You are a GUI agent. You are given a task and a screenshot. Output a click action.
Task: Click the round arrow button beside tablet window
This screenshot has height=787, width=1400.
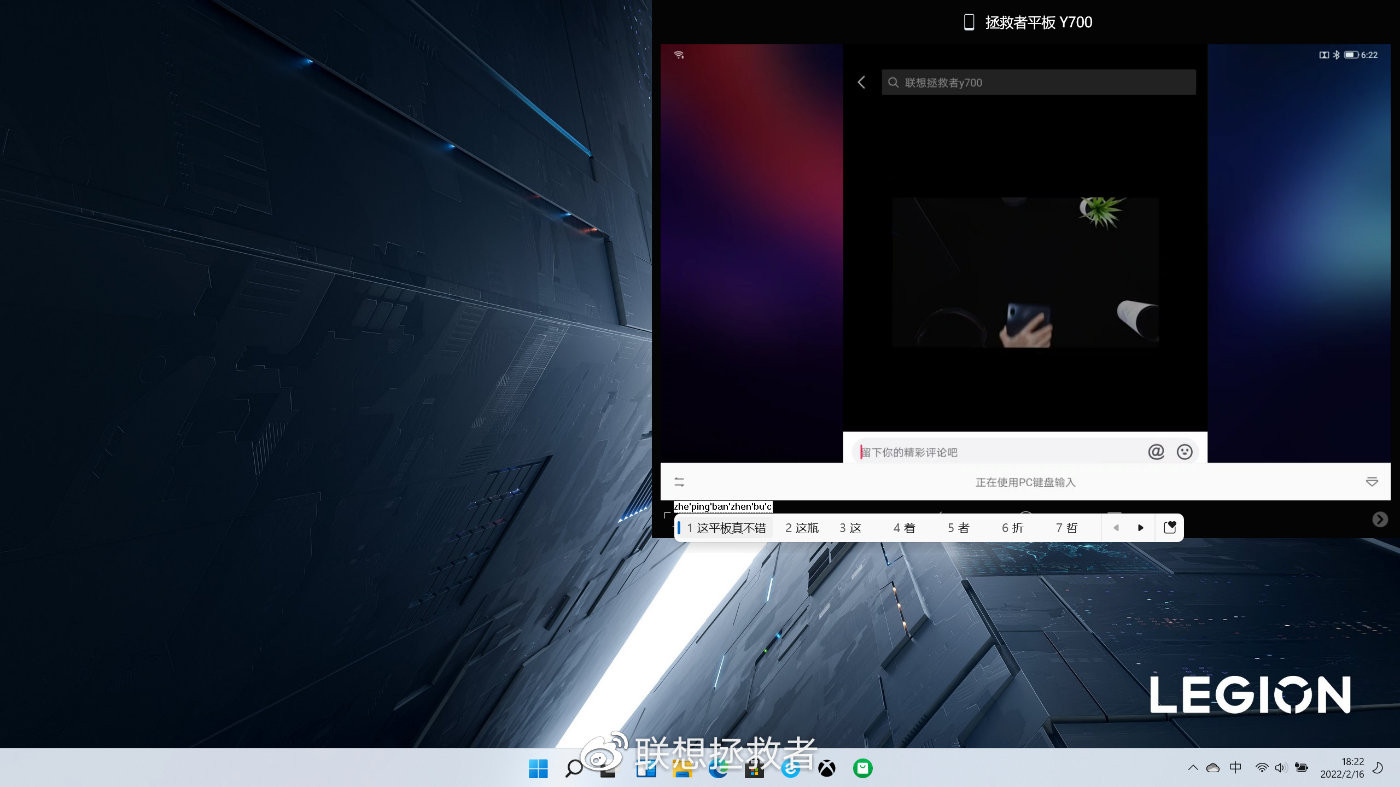click(x=1380, y=519)
